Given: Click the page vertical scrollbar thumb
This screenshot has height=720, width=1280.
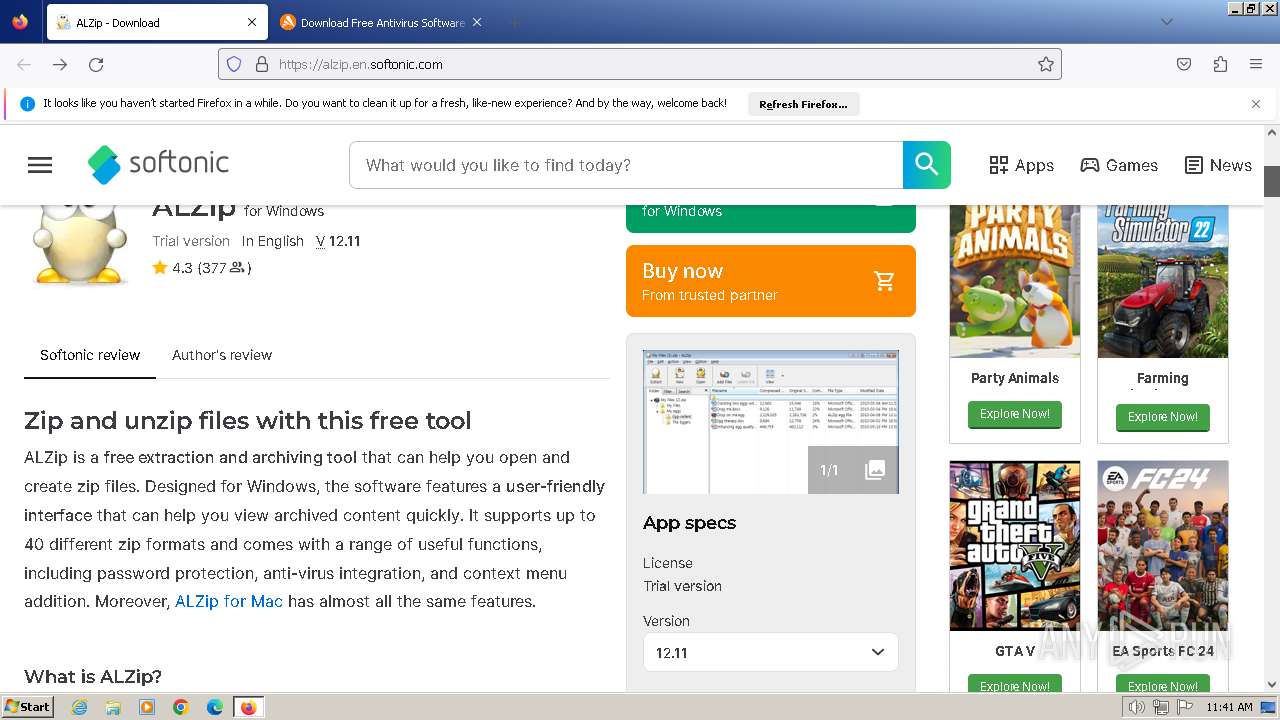Looking at the screenshot, I should tap(1272, 181).
